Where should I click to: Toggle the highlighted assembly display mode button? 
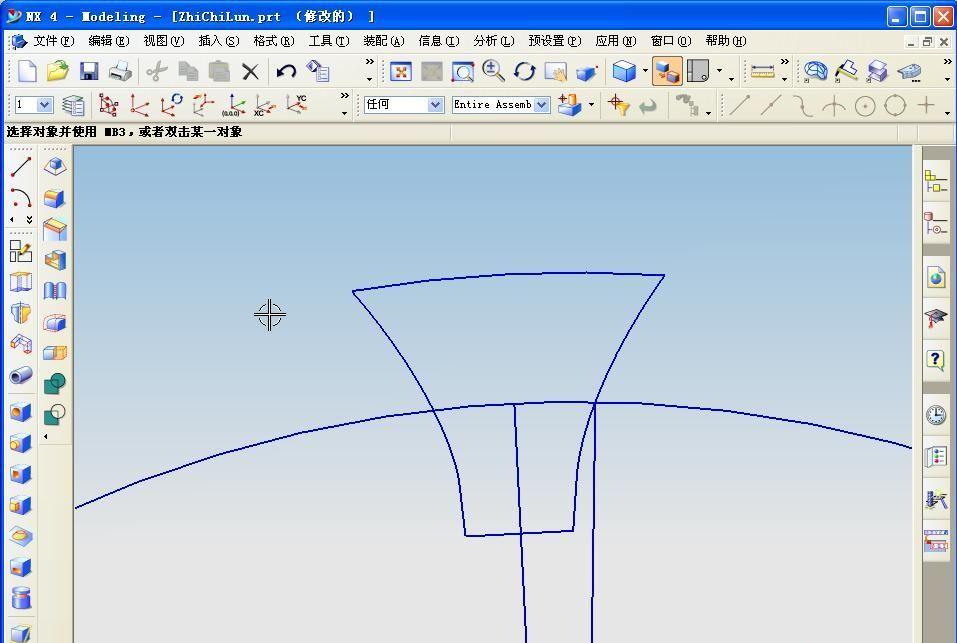point(667,71)
